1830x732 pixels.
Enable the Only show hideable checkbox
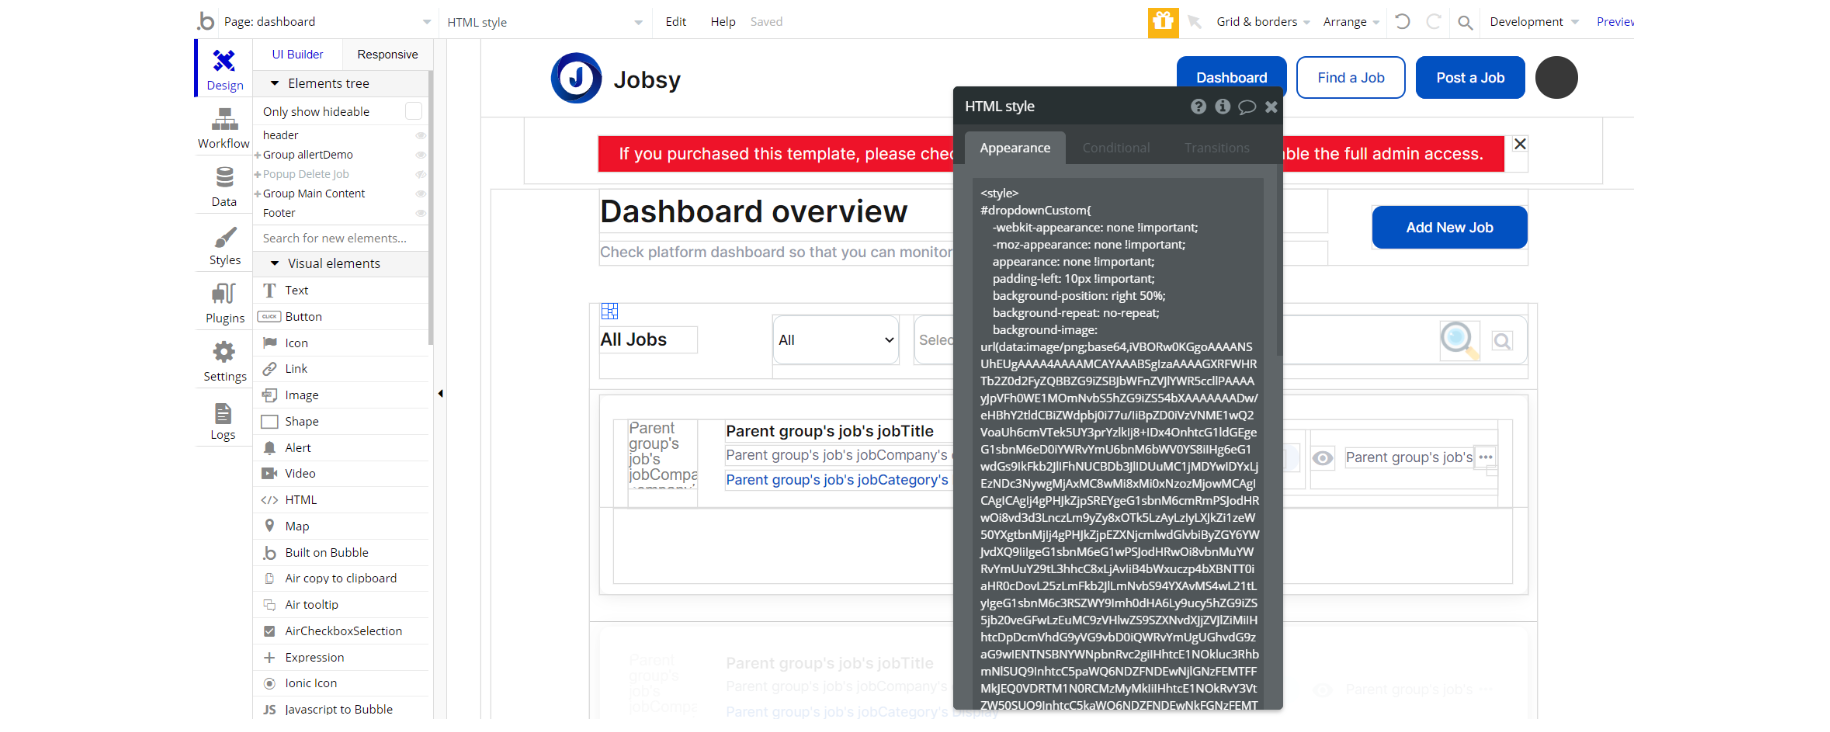[413, 111]
